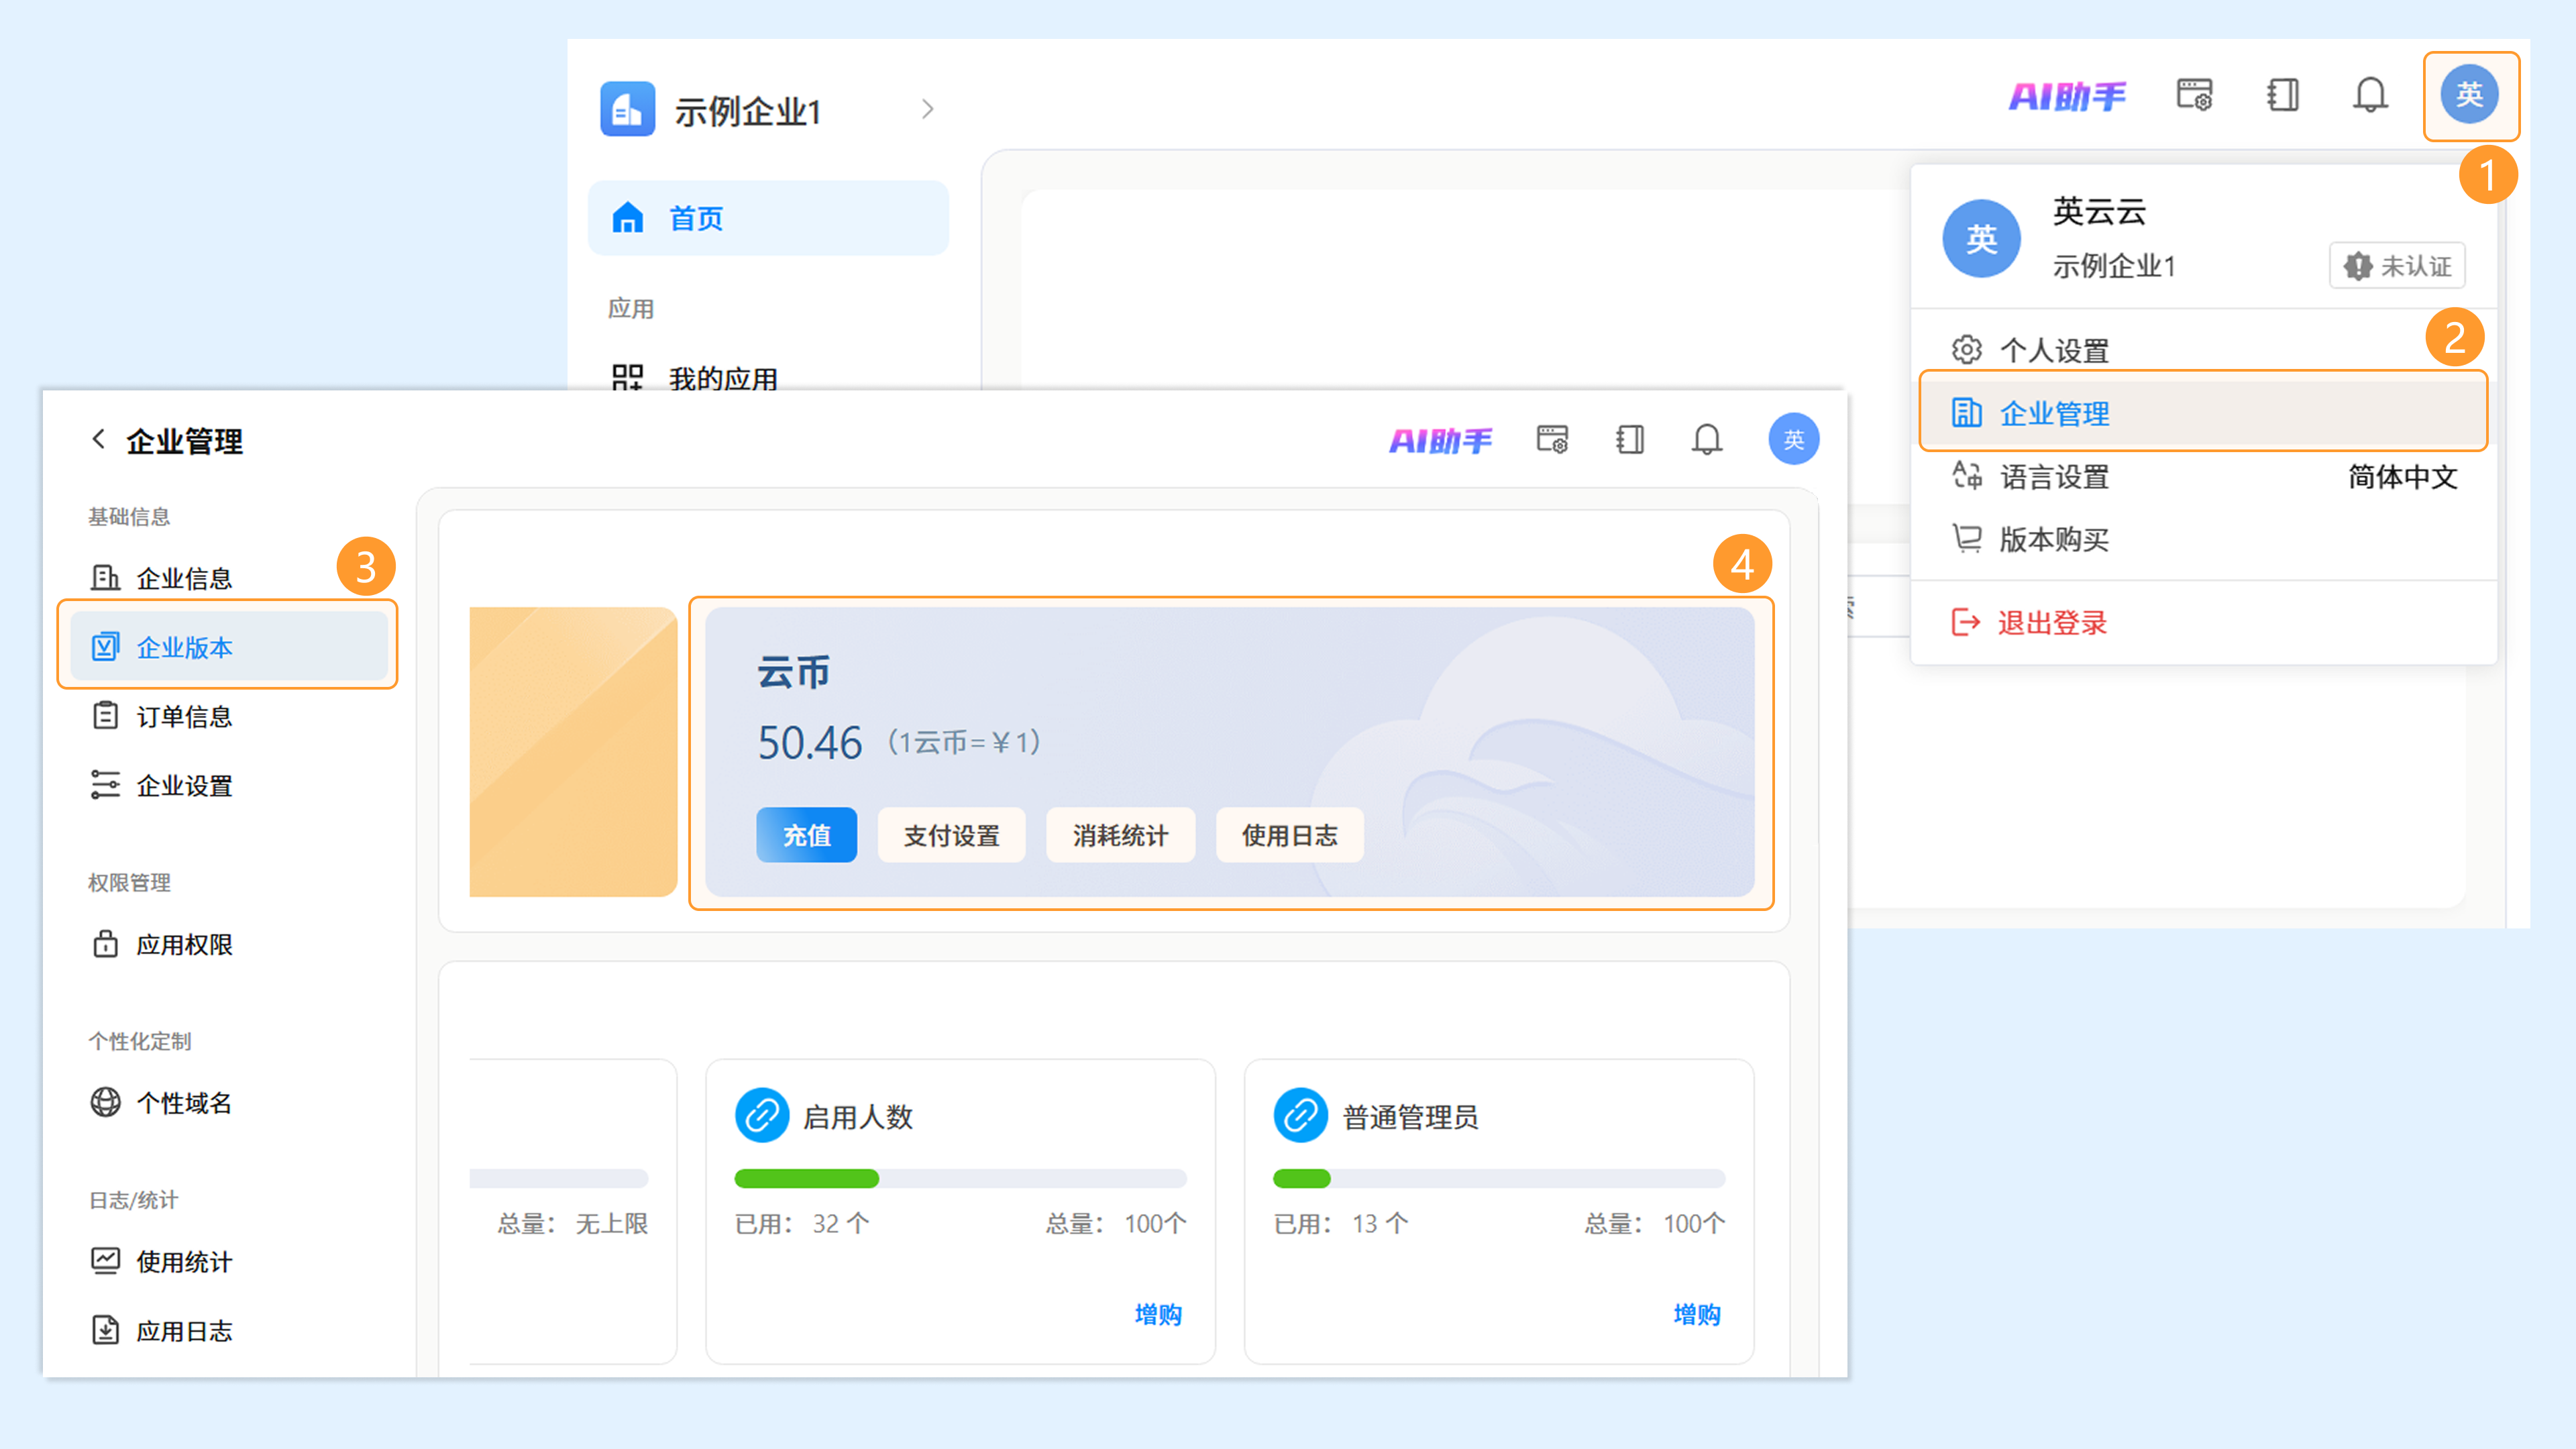Open notifications bell in back window
The width and height of the screenshot is (2576, 1449).
pos(2369,95)
